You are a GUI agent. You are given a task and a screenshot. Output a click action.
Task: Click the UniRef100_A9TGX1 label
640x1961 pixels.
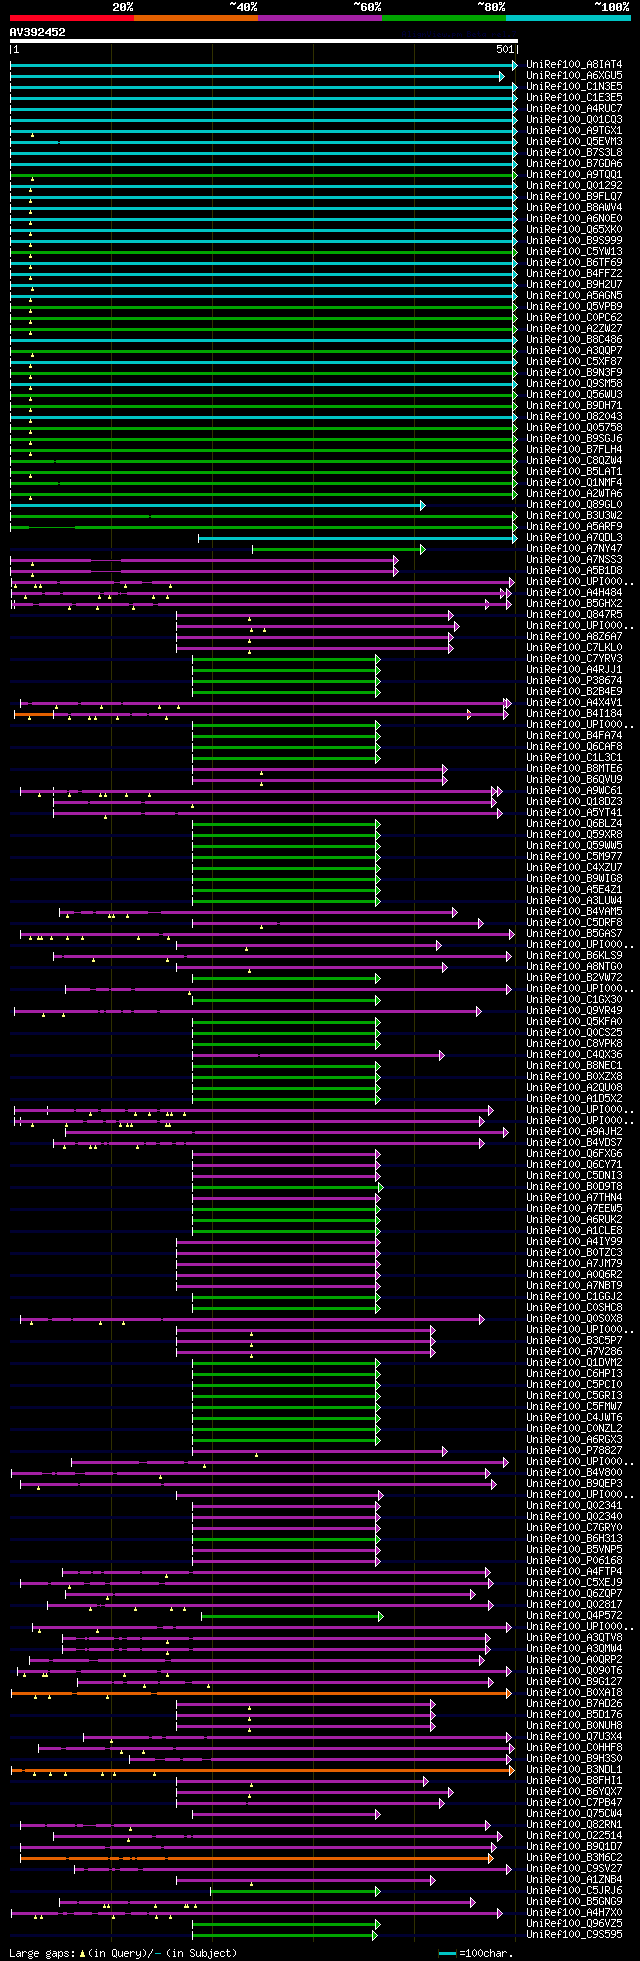574,131
